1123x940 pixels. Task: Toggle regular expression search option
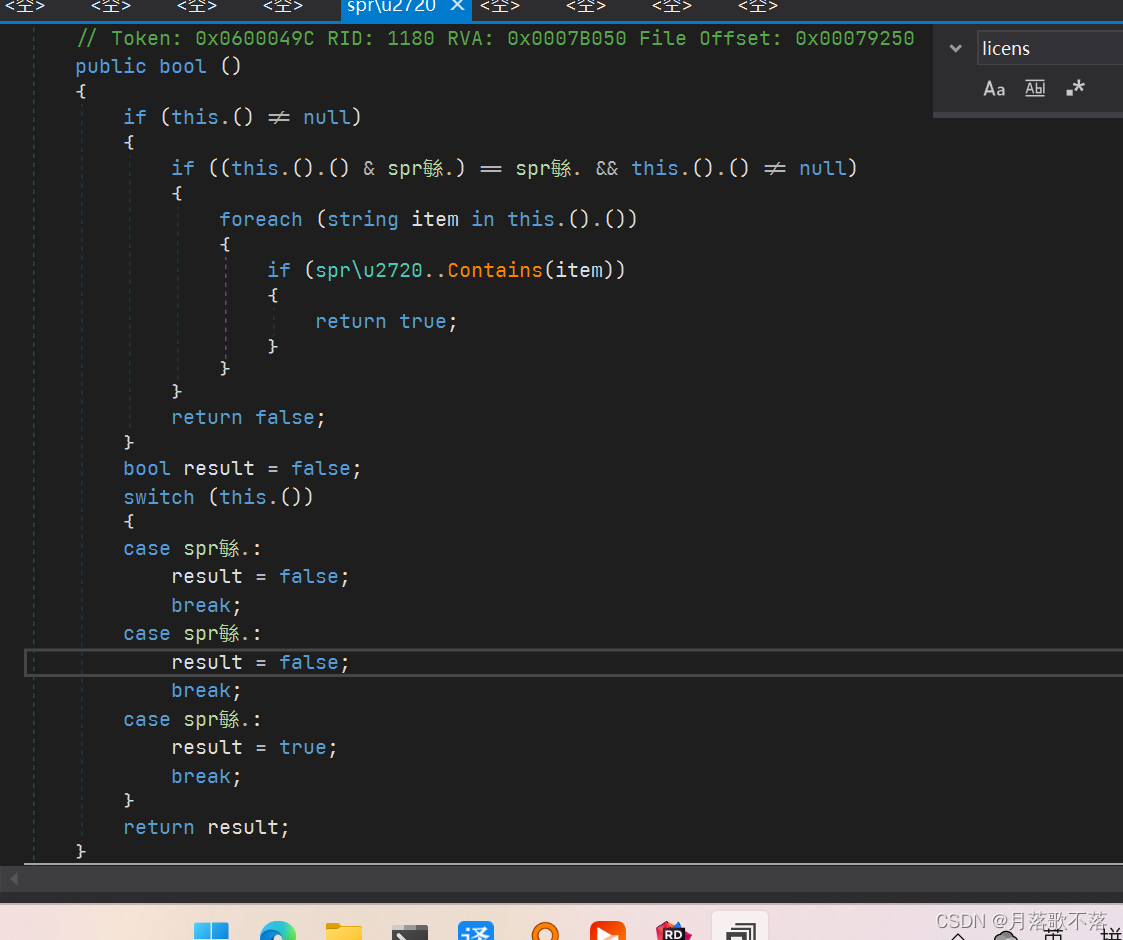(1075, 89)
